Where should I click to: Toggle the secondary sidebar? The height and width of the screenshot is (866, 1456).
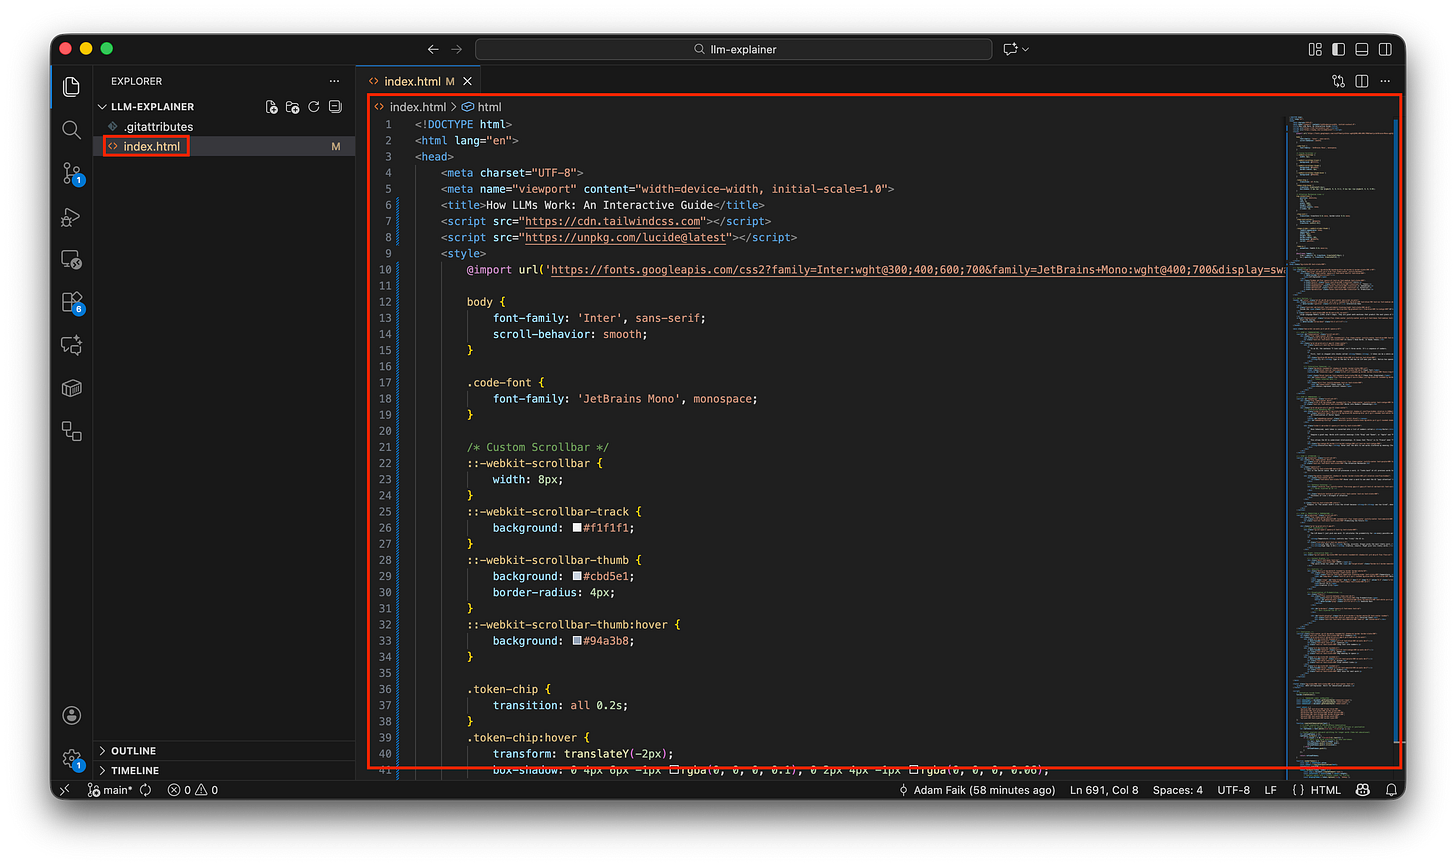pos(1384,48)
